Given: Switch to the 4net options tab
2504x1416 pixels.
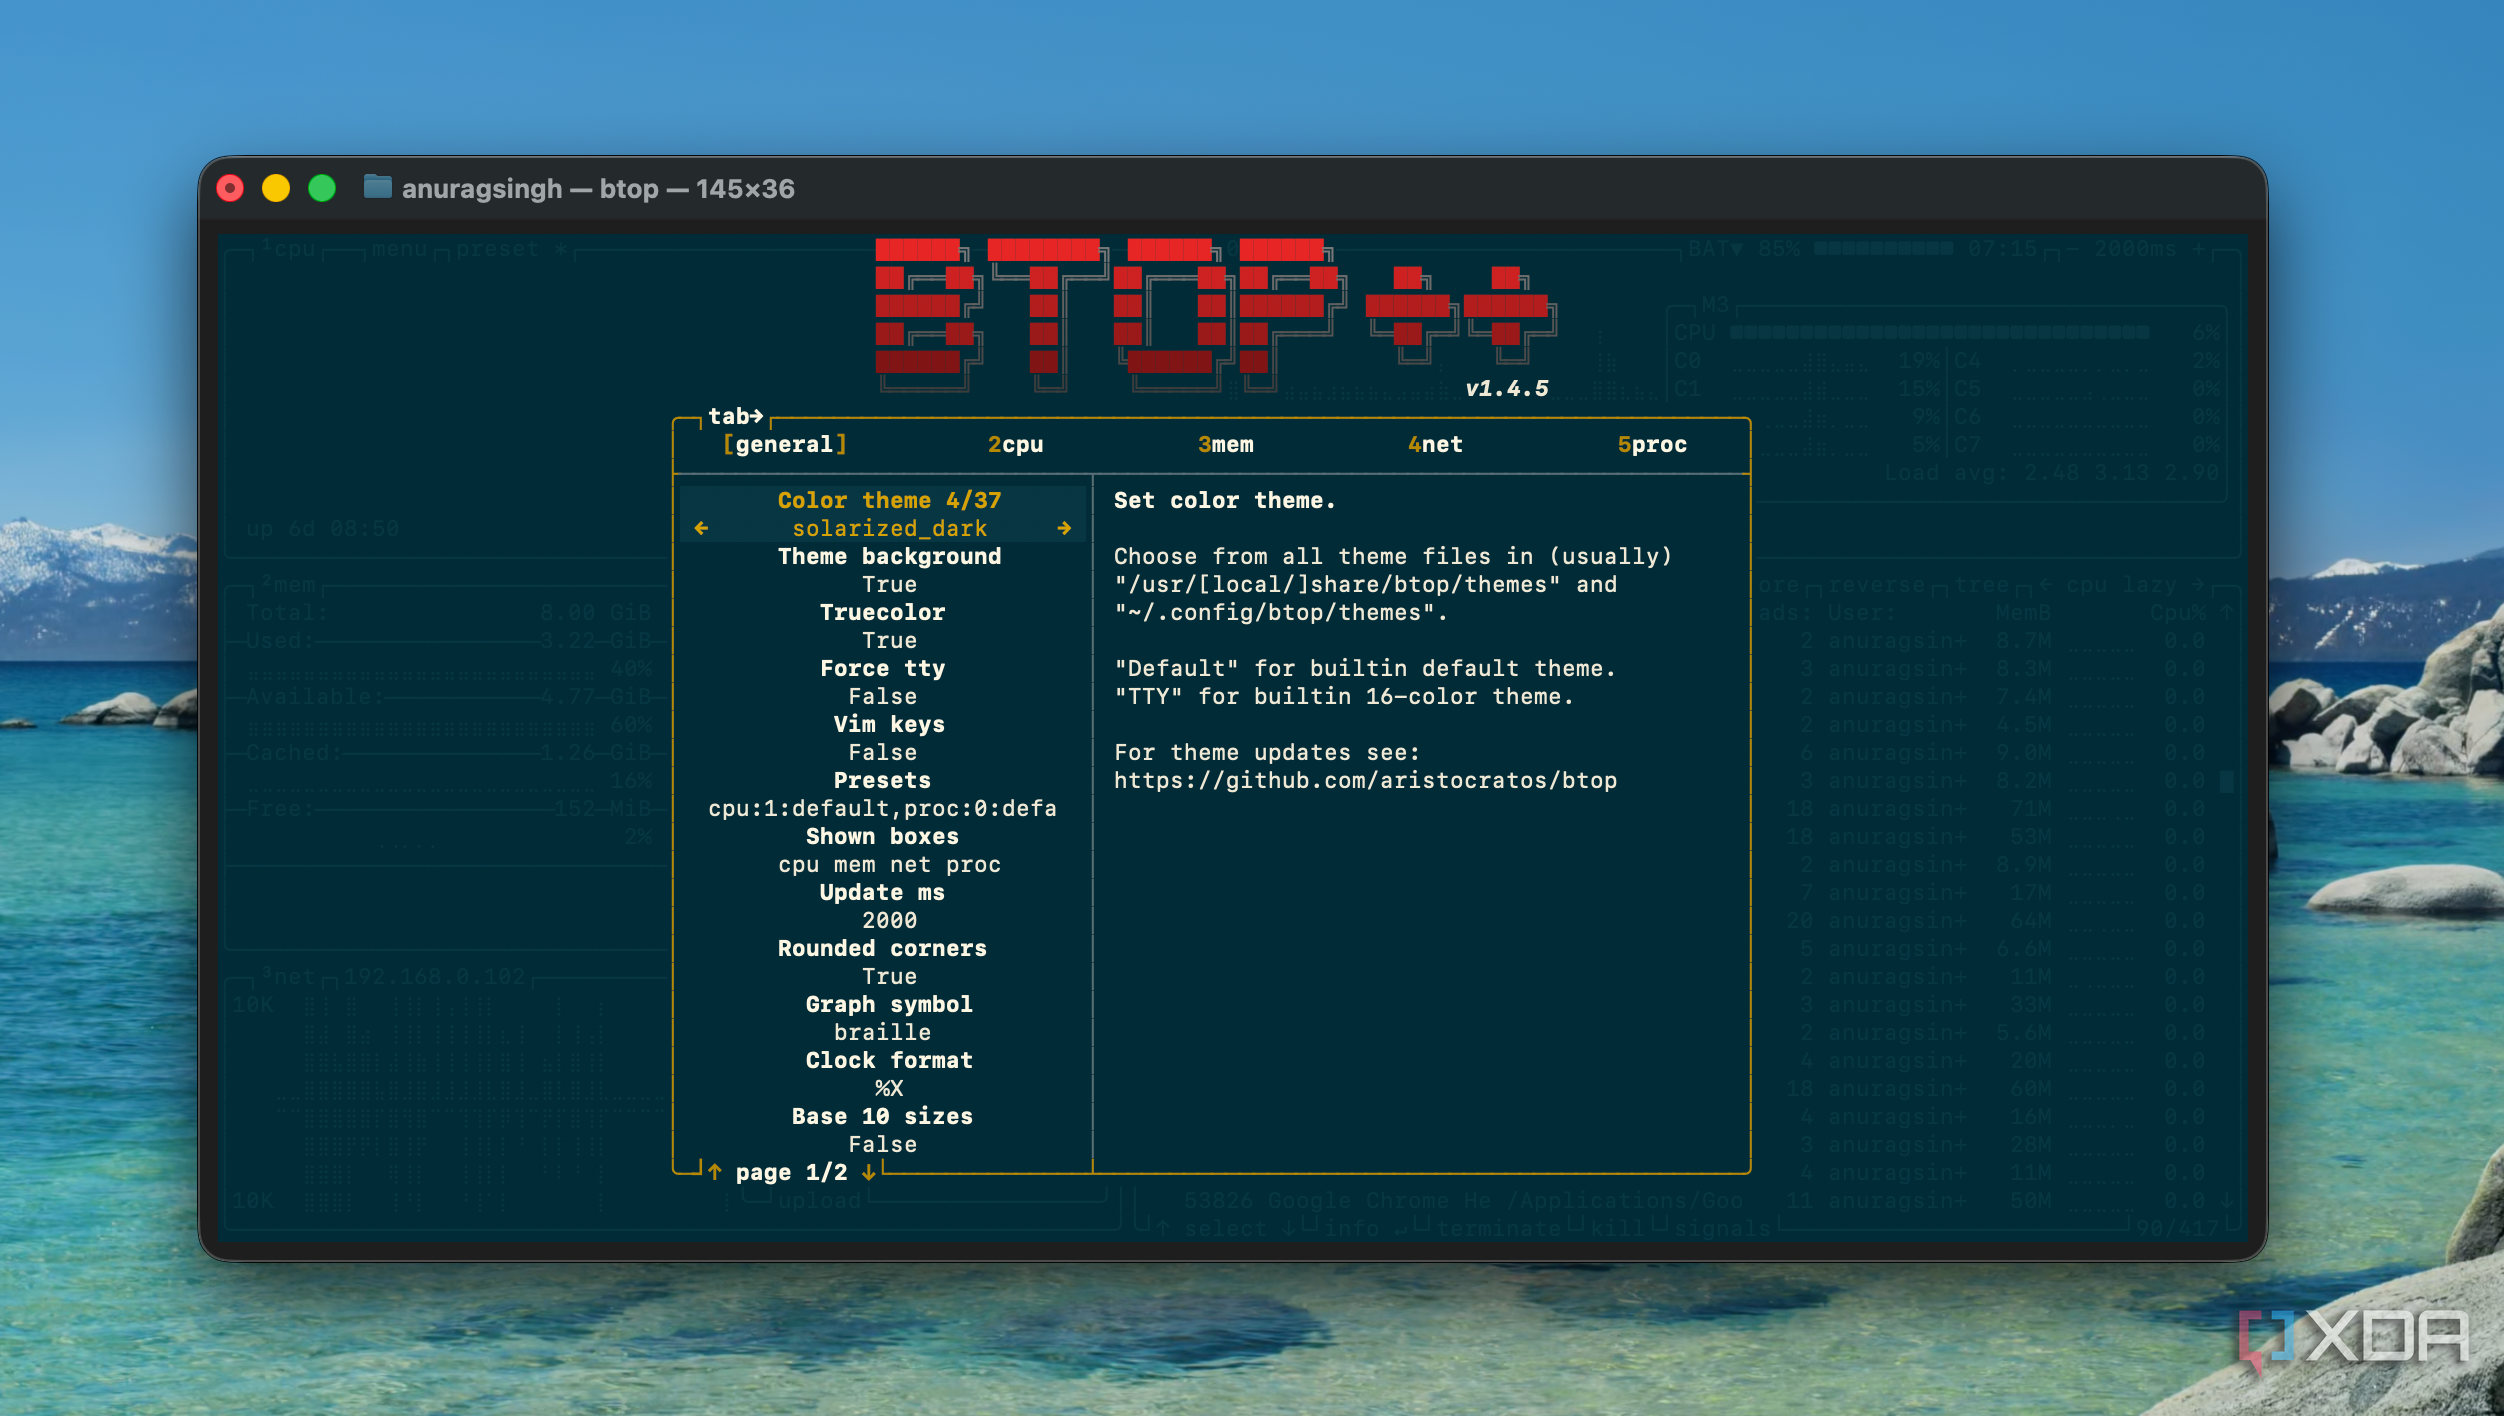Looking at the screenshot, I should tap(1435, 444).
